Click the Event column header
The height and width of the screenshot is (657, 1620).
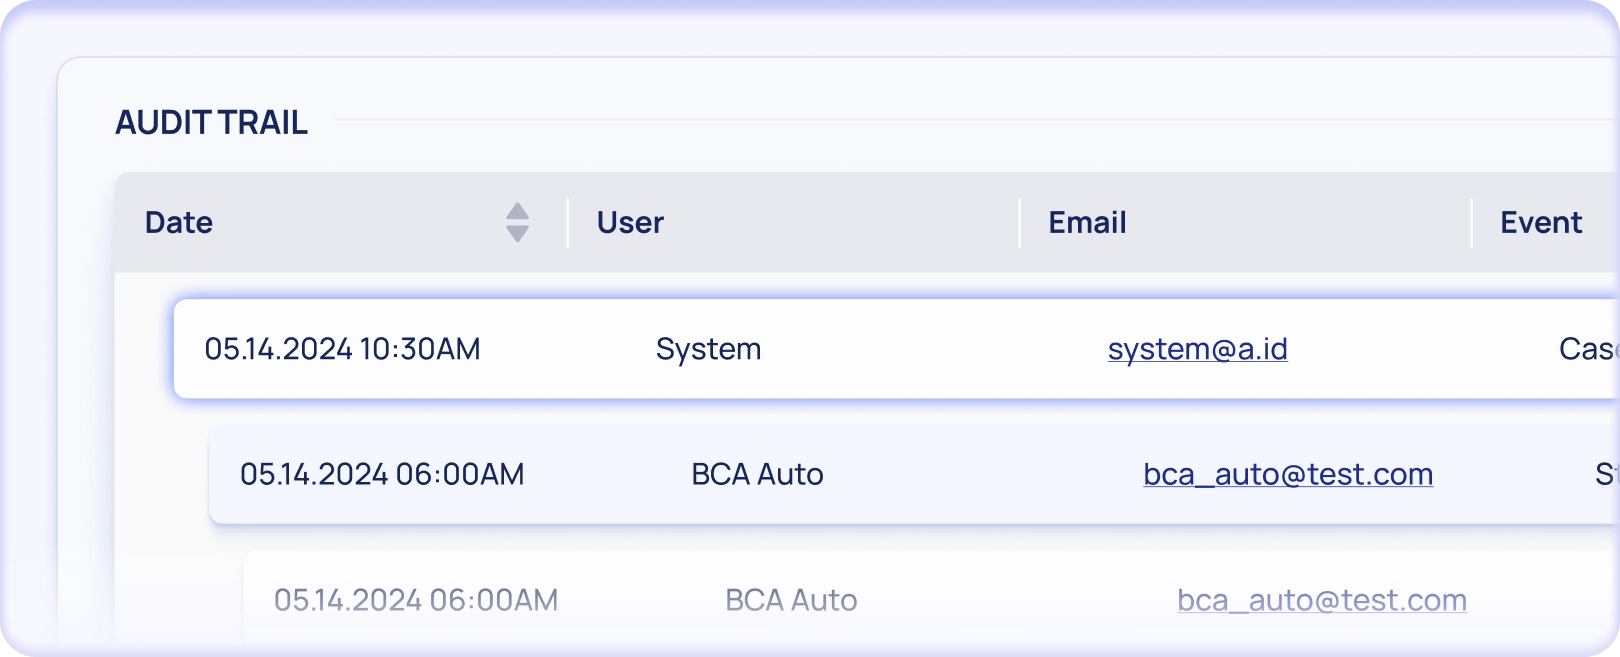point(1540,222)
